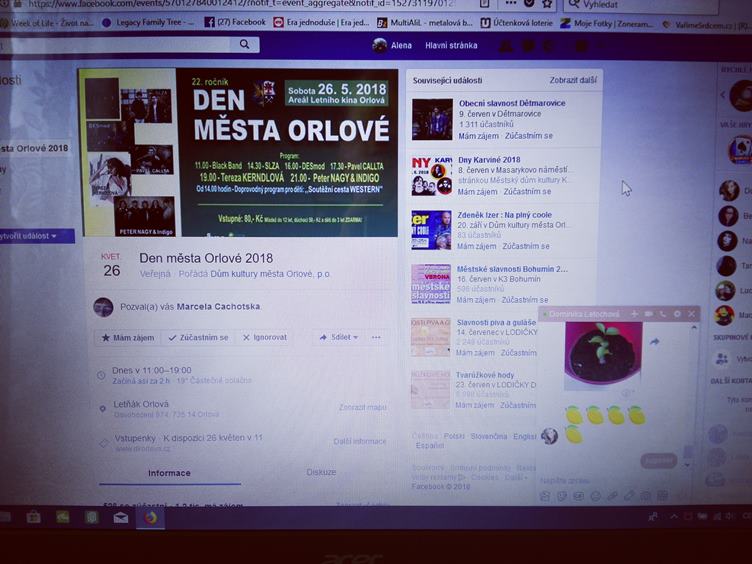Click the Mám zájem star button for the event
The image size is (752, 564).
[128, 338]
